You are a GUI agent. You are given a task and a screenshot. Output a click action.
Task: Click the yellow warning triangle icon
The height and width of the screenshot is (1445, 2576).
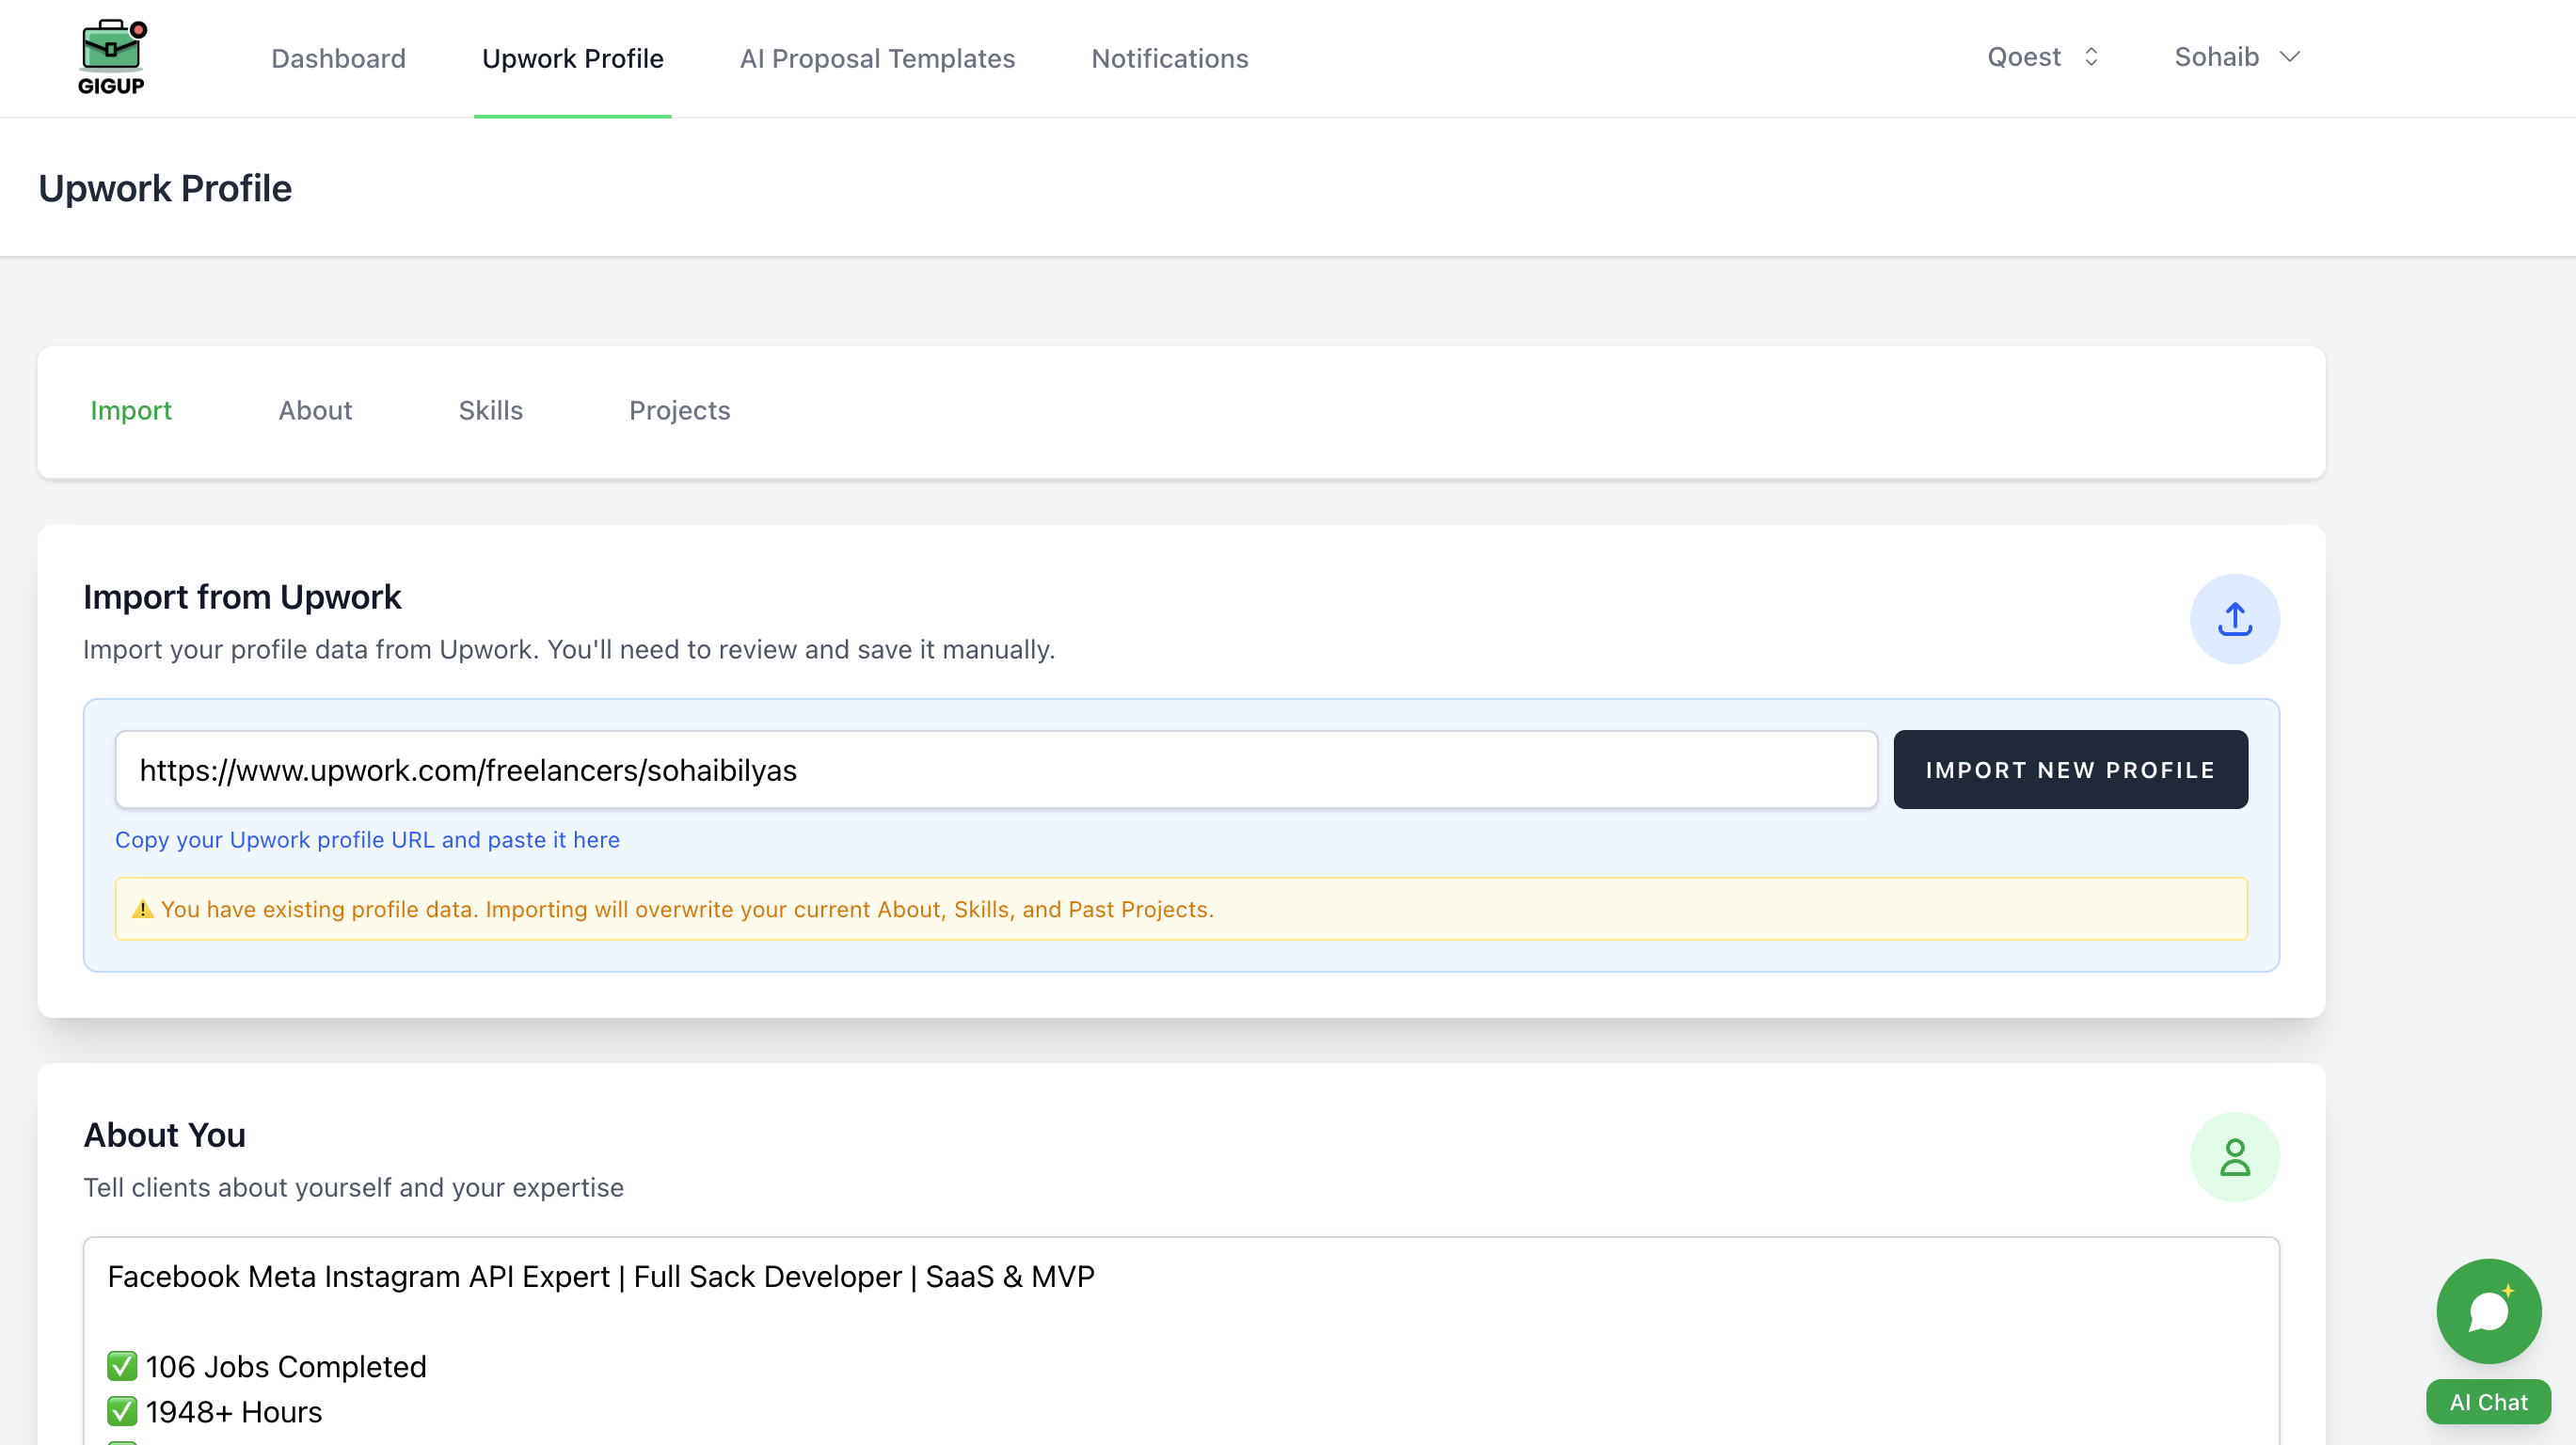[x=143, y=909]
